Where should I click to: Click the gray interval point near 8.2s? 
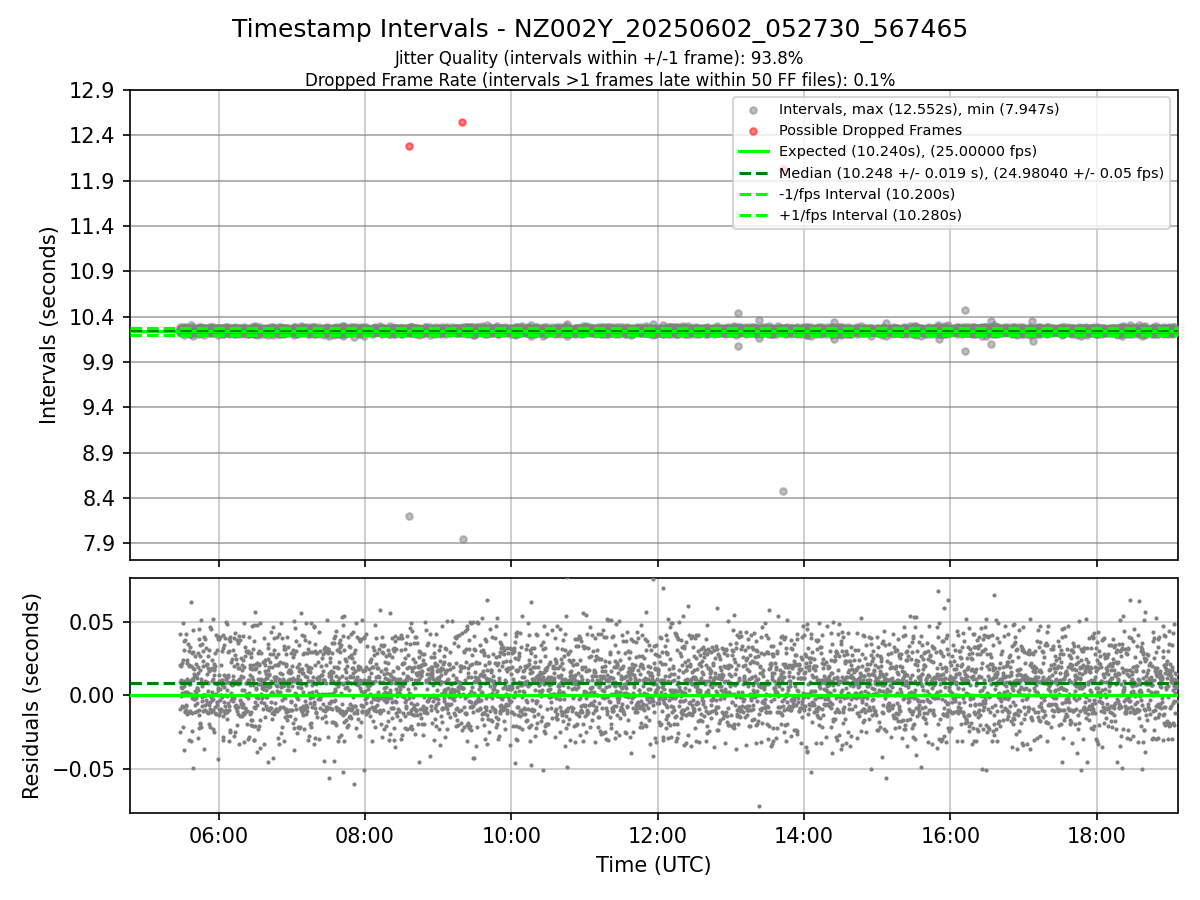409,516
